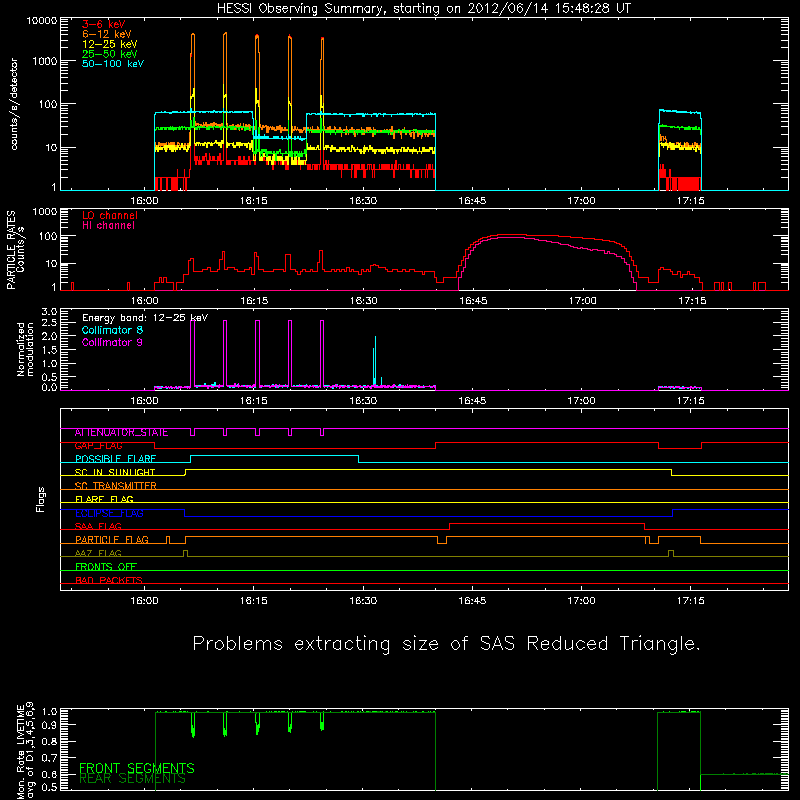The image size is (800, 800).
Task: Click the 'counts/s/detector' axis title
Action: tap(14, 104)
